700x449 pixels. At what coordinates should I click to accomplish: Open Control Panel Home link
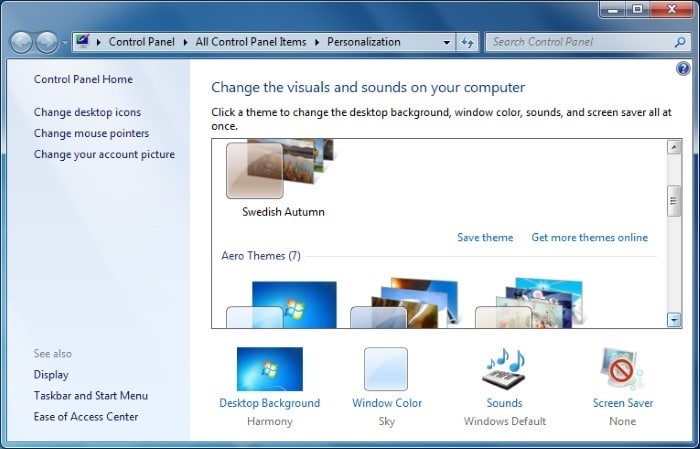83,79
